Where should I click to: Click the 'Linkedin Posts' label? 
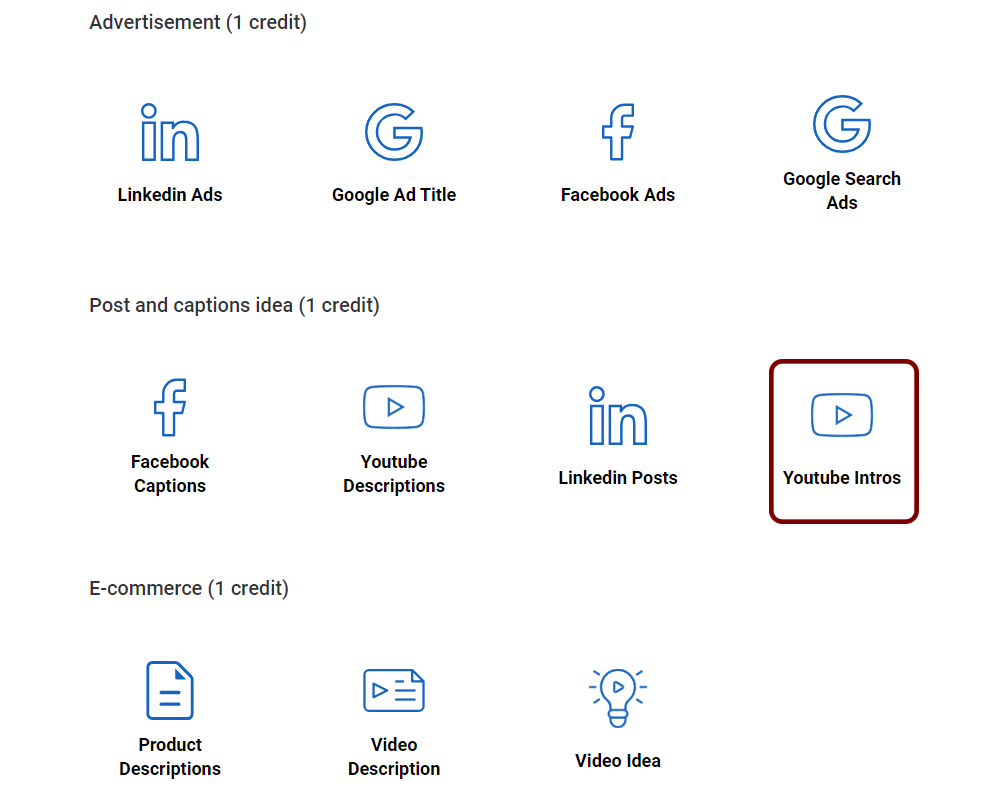(x=618, y=478)
